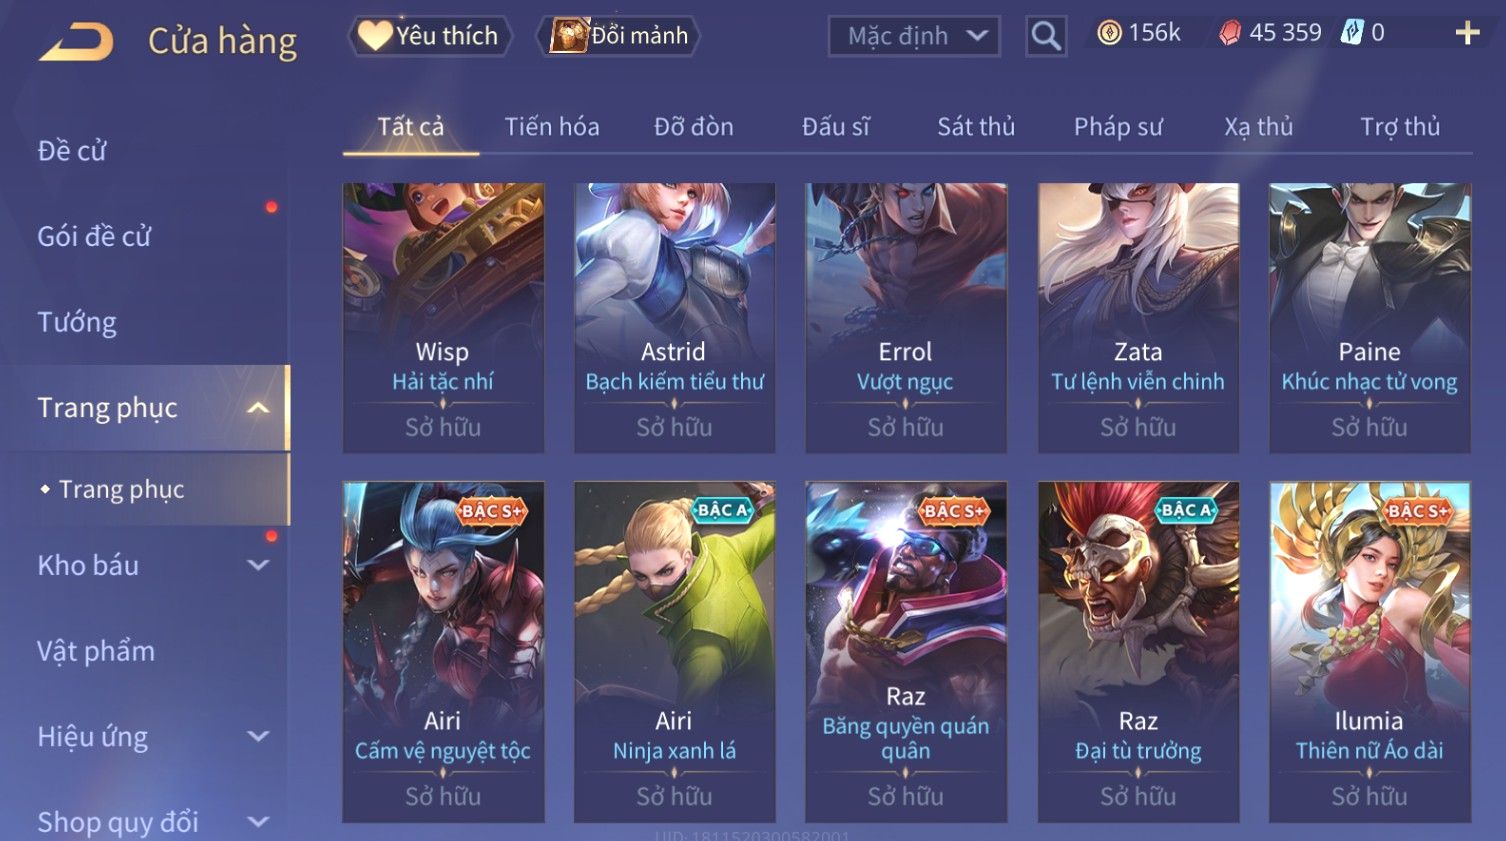The width and height of the screenshot is (1506, 841).
Task: Open the Mặc định sort dropdown
Action: pos(914,36)
